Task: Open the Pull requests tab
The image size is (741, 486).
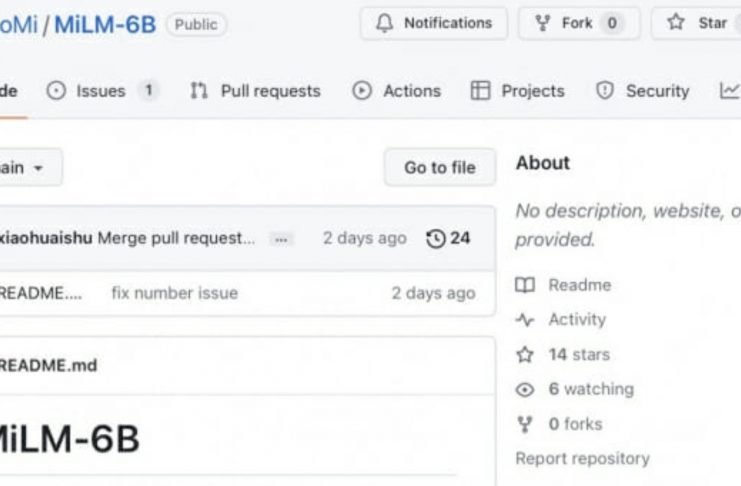Action: point(255,90)
